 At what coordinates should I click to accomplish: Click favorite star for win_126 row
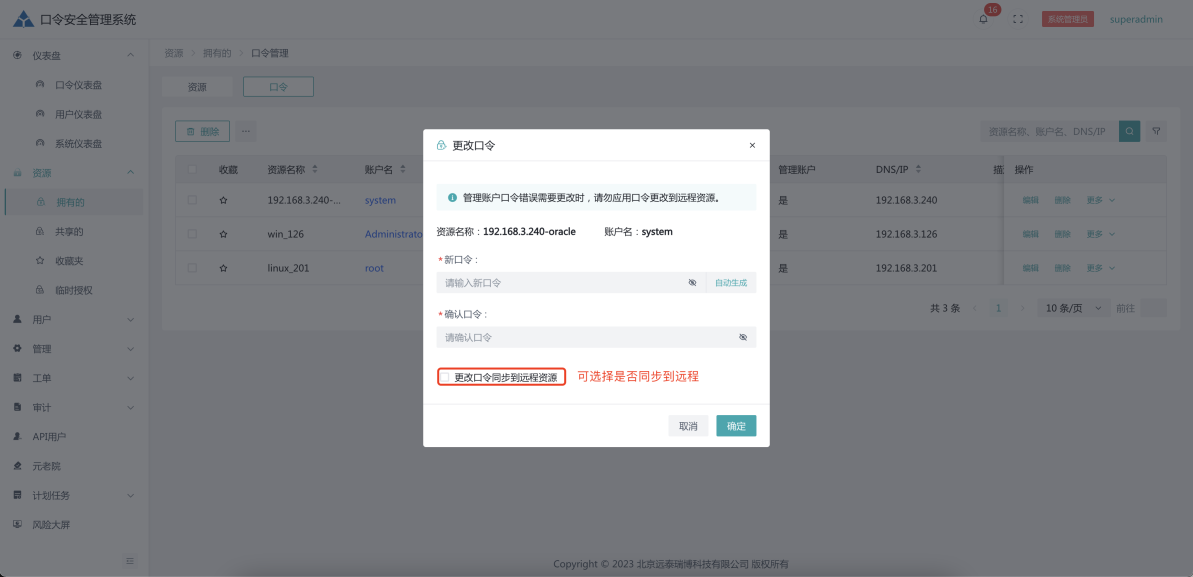(x=223, y=234)
